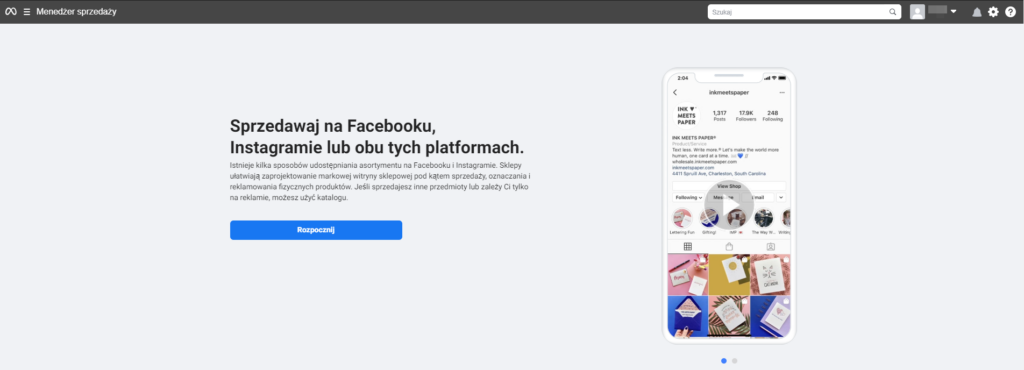This screenshot has height=370, width=1024.
Task: Click the back arrow in phone preview
Action: [675, 93]
